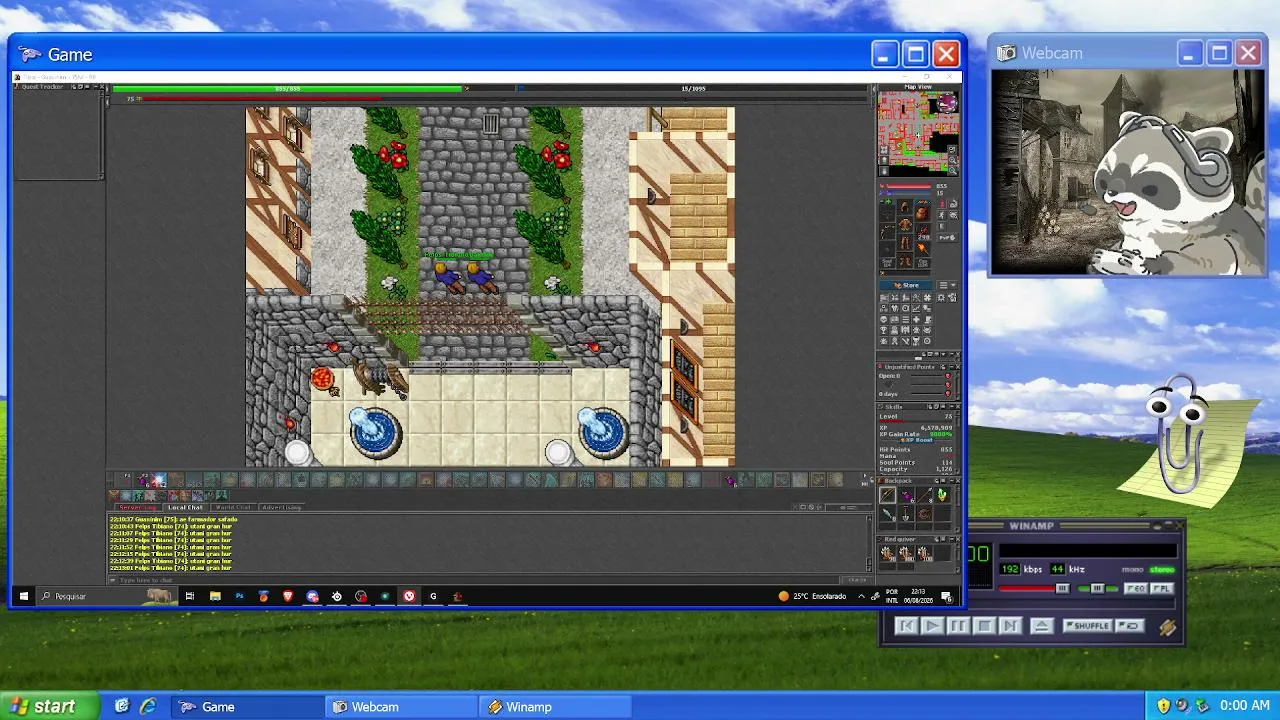The height and width of the screenshot is (720, 1280).
Task: Select the third arrow stack in Red quiver
Action: click(x=924, y=553)
